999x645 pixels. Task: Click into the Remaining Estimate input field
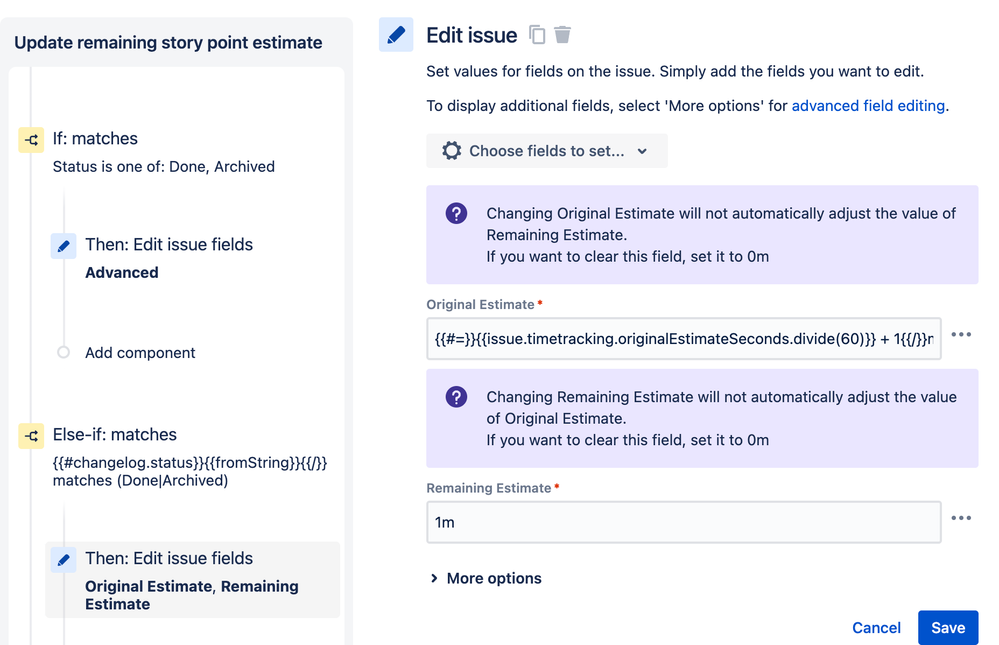point(683,522)
